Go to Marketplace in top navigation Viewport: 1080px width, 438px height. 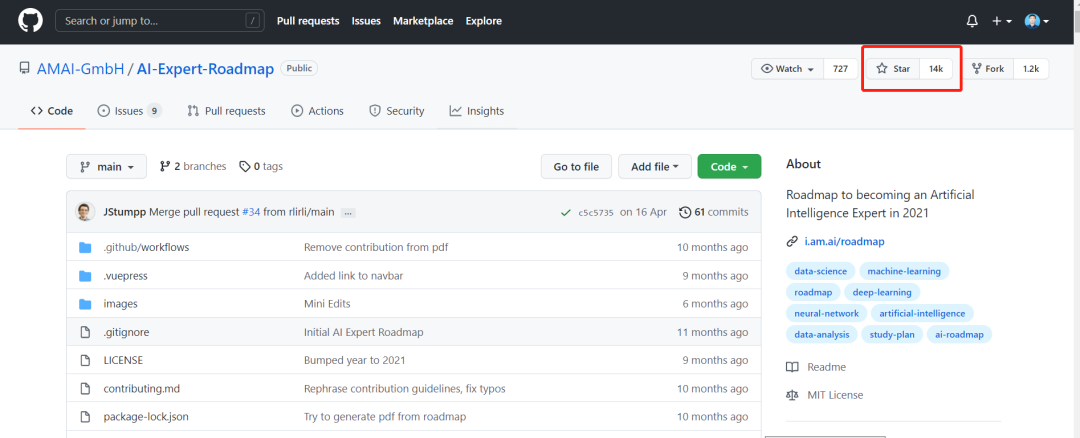pyautogui.click(x=423, y=21)
